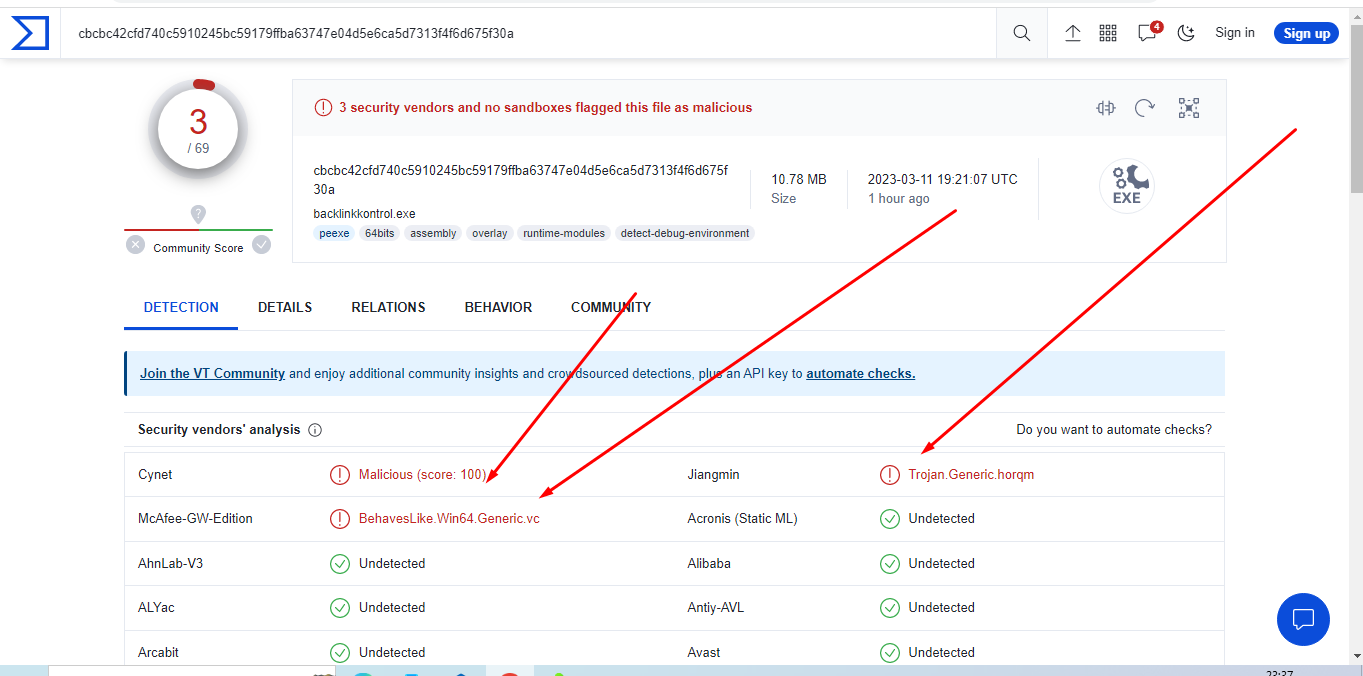Viewport: 1363px width, 676px height.
Task: Click 'BehavesLike.Win64.Generic.vc' detection text
Action: click(449, 519)
